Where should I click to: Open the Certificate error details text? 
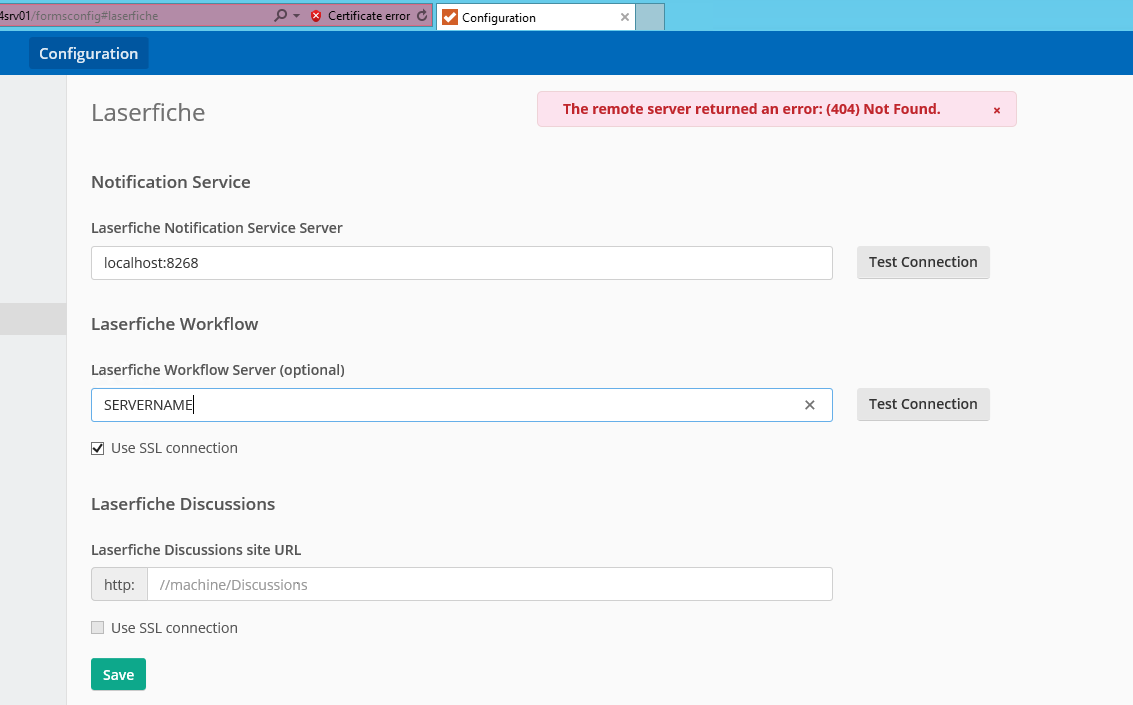pos(369,16)
